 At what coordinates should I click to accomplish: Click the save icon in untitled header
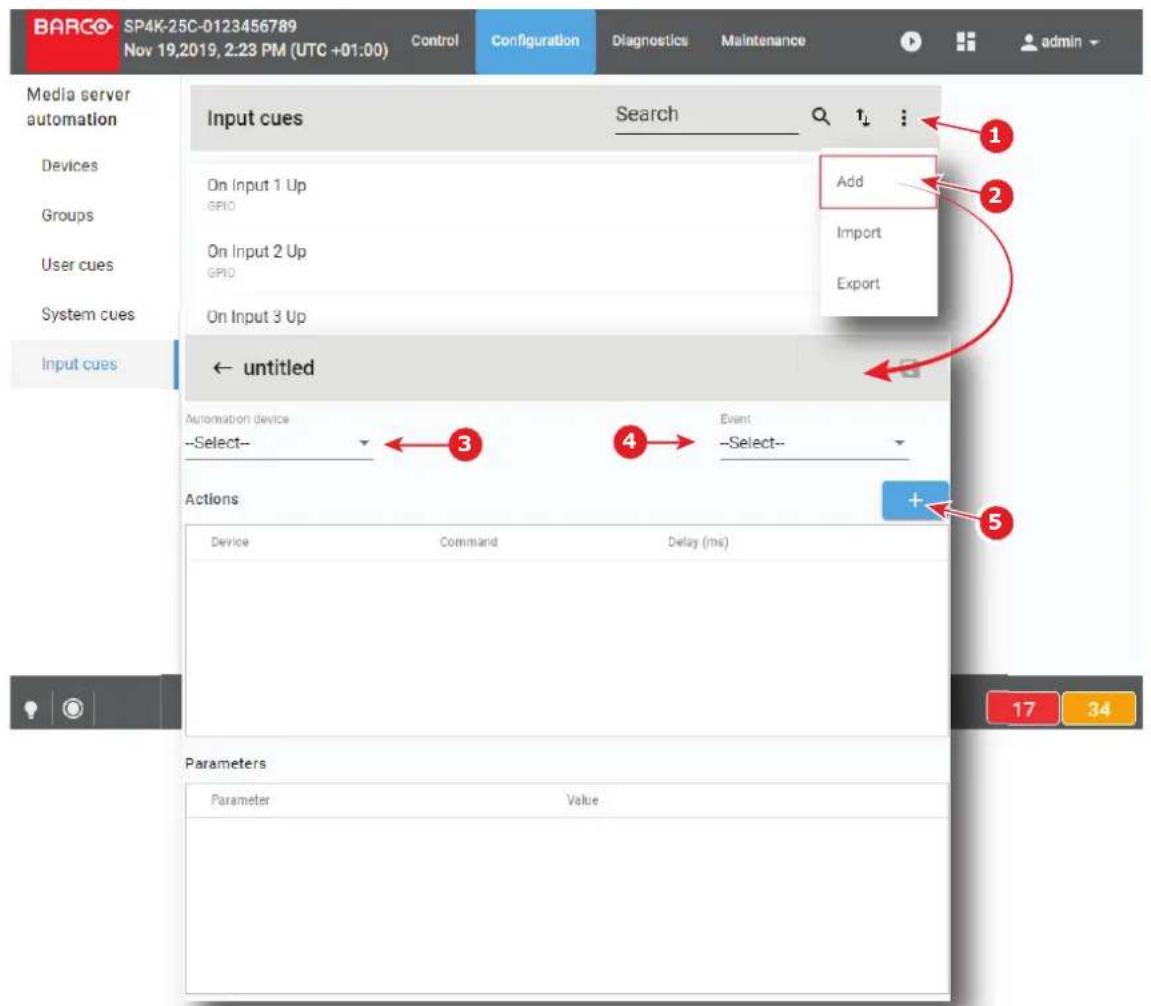910,369
